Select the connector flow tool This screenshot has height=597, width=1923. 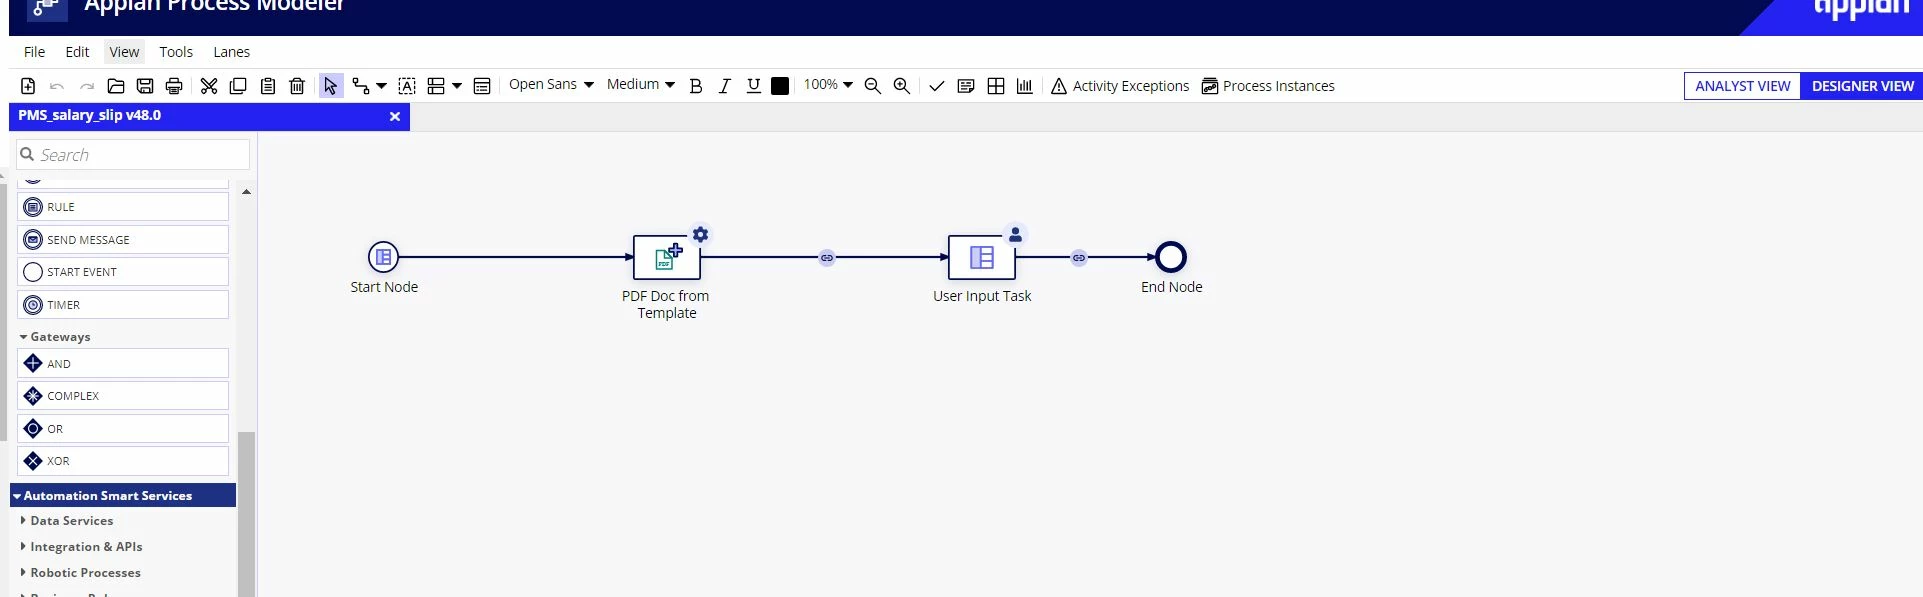(x=361, y=86)
